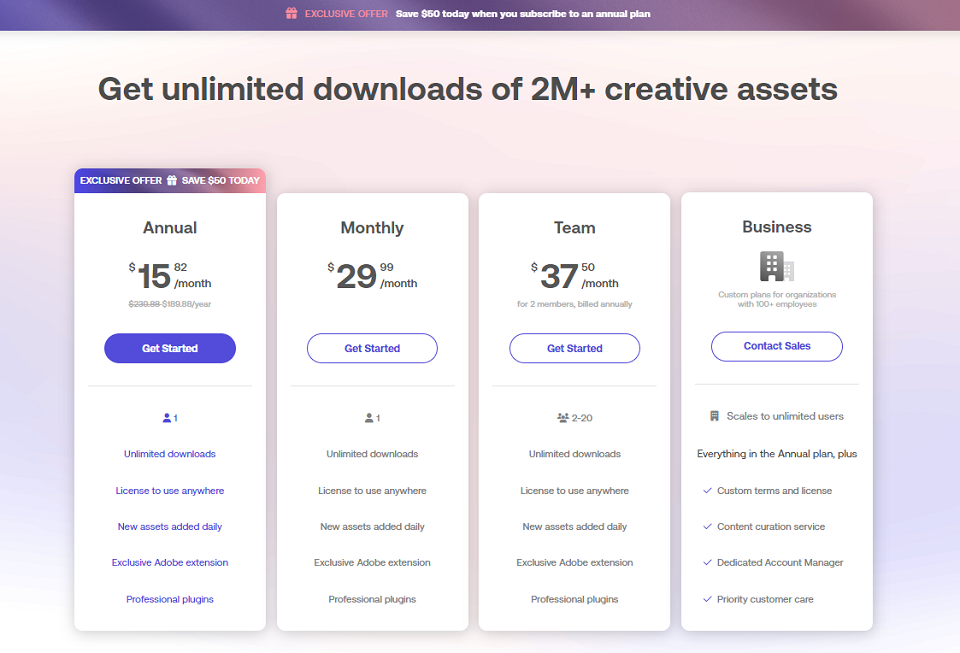The height and width of the screenshot is (653, 960).
Task: Click checkmark next to Custom terms and license
Action: 708,491
